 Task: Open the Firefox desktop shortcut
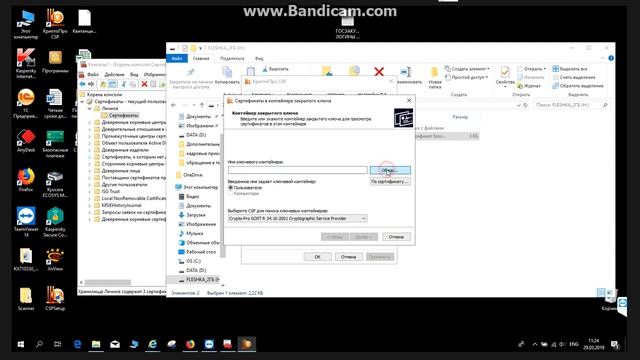26,180
